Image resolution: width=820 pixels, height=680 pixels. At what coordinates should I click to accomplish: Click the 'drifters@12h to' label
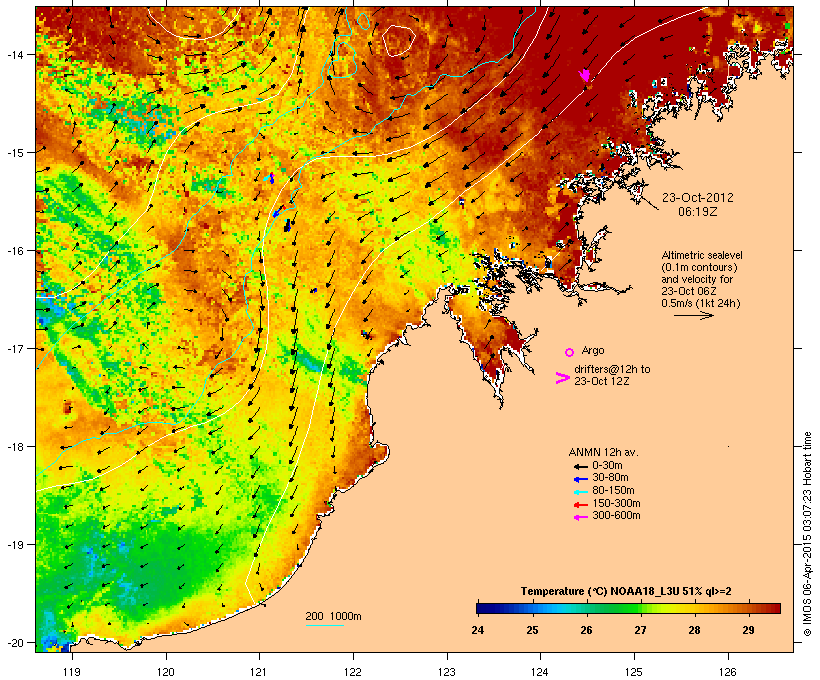(x=612, y=369)
